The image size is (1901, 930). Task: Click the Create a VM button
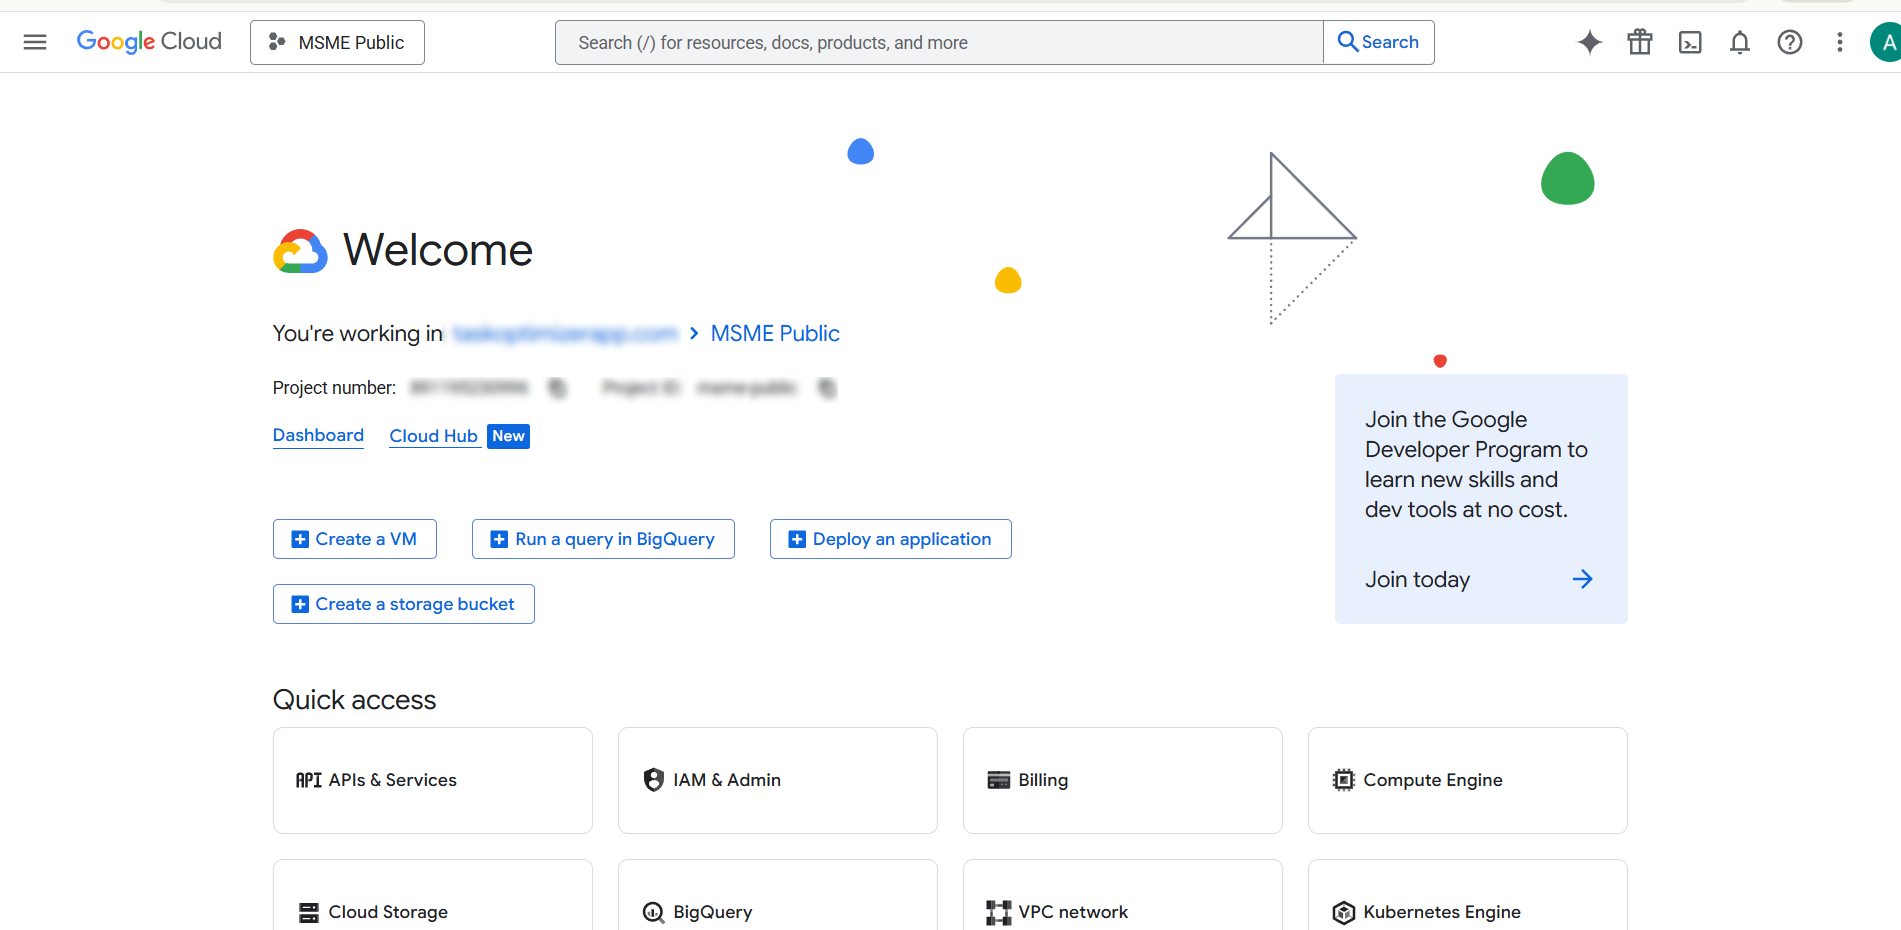355,539
